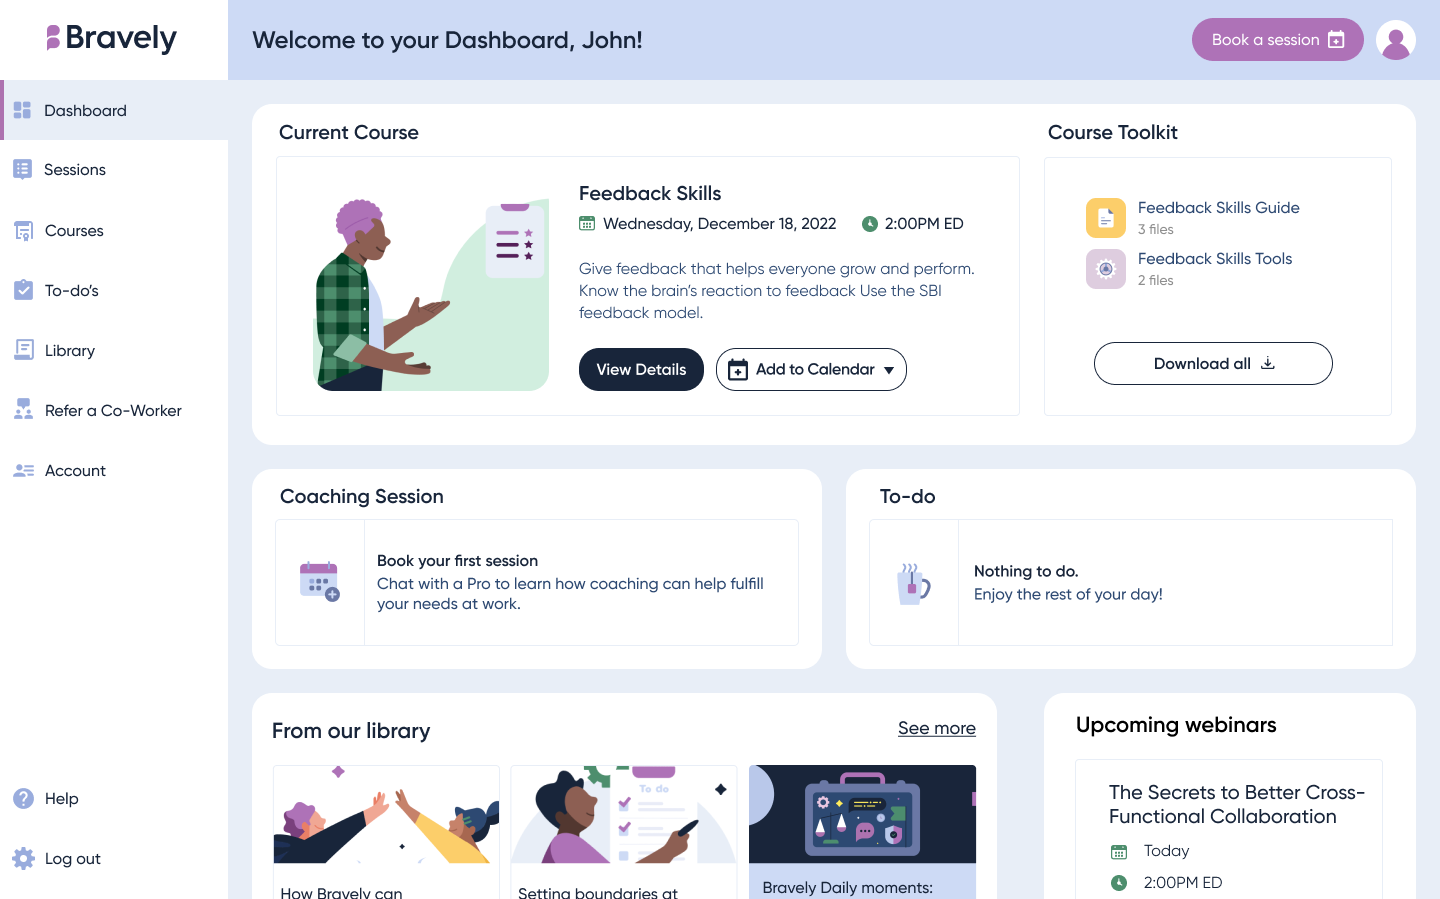Click the Current Course heading
Viewport: 1440px width, 899px height.
tap(349, 132)
